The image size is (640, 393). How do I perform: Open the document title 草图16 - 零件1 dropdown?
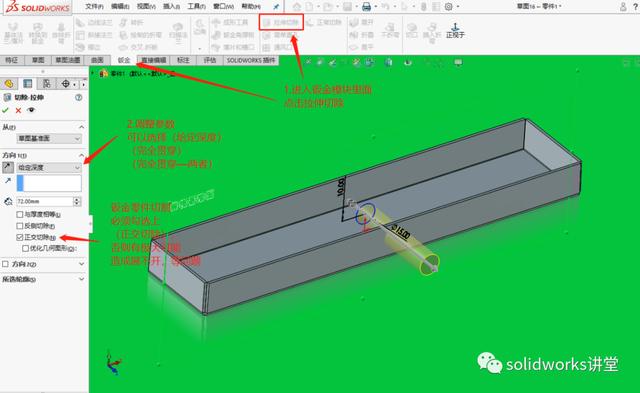[539, 7]
